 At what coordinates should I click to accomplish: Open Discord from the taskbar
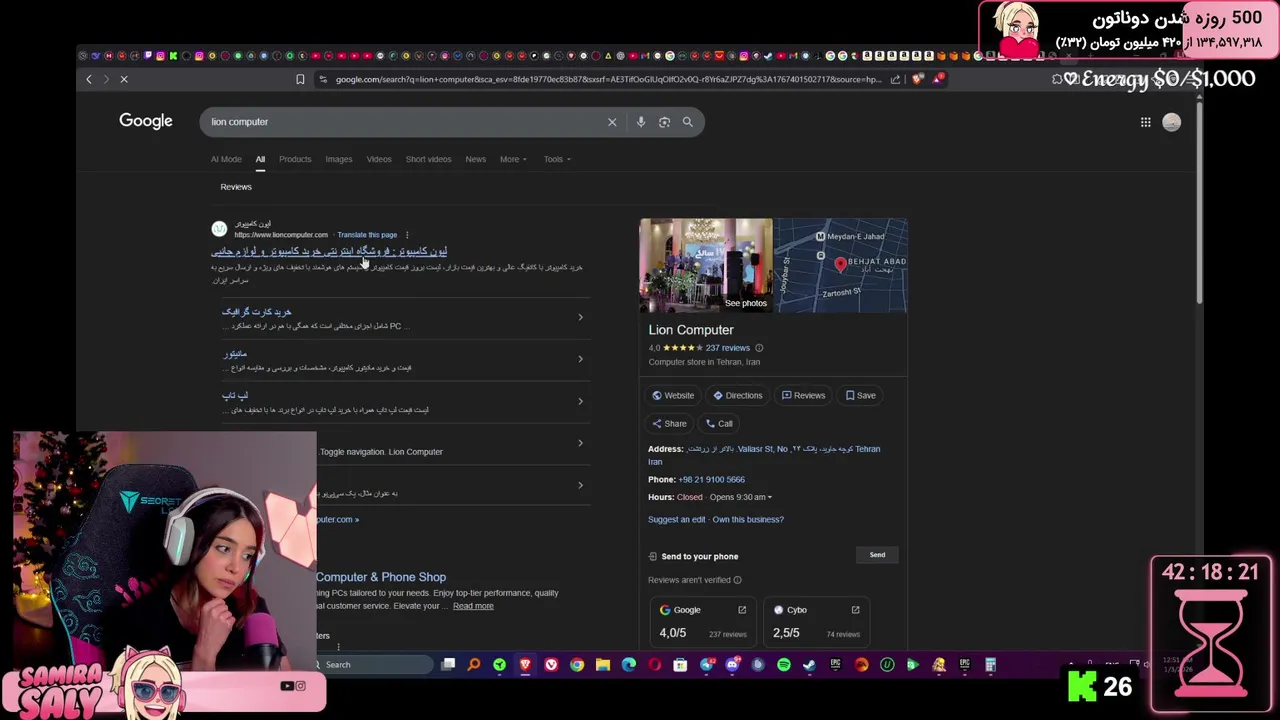[x=732, y=665]
